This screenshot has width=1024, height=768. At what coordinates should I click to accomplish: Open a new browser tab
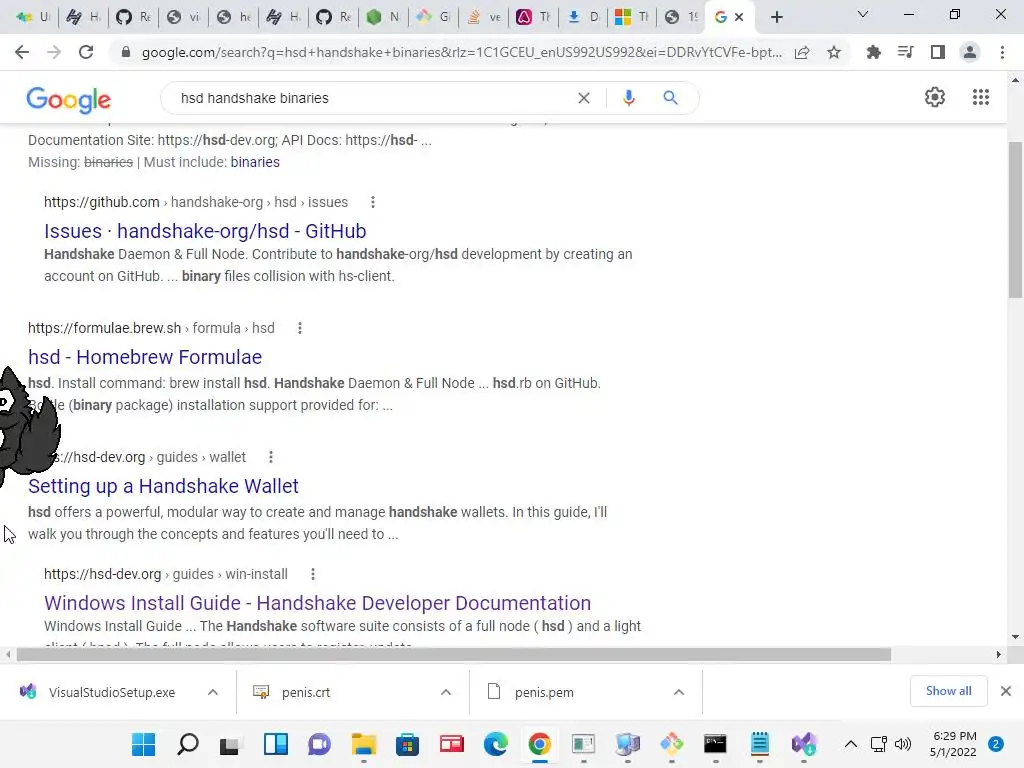776,17
